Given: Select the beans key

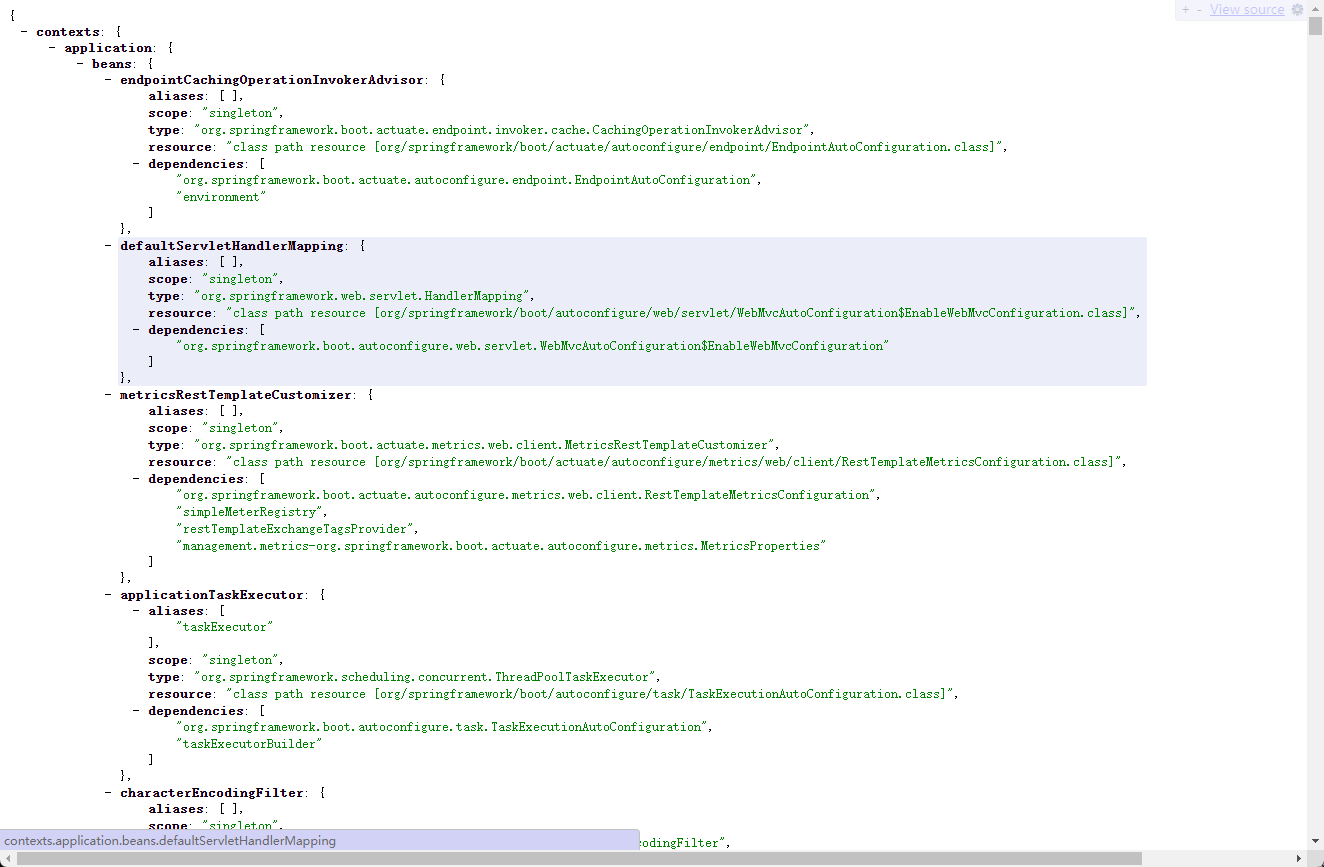Looking at the screenshot, I should [112, 64].
